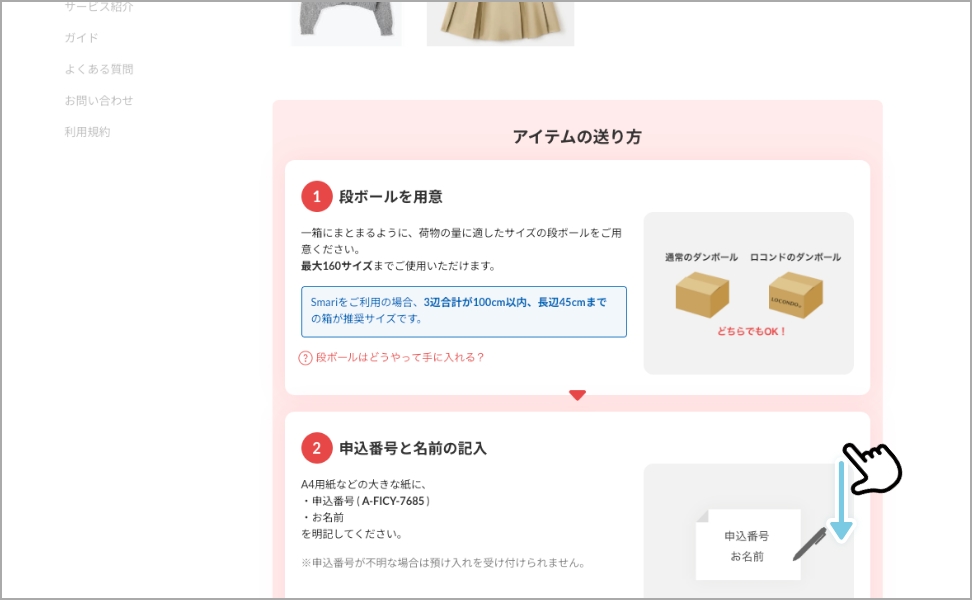Click the gray sweater product thumbnail
Image resolution: width=972 pixels, height=600 pixels.
pyautogui.click(x=347, y=23)
